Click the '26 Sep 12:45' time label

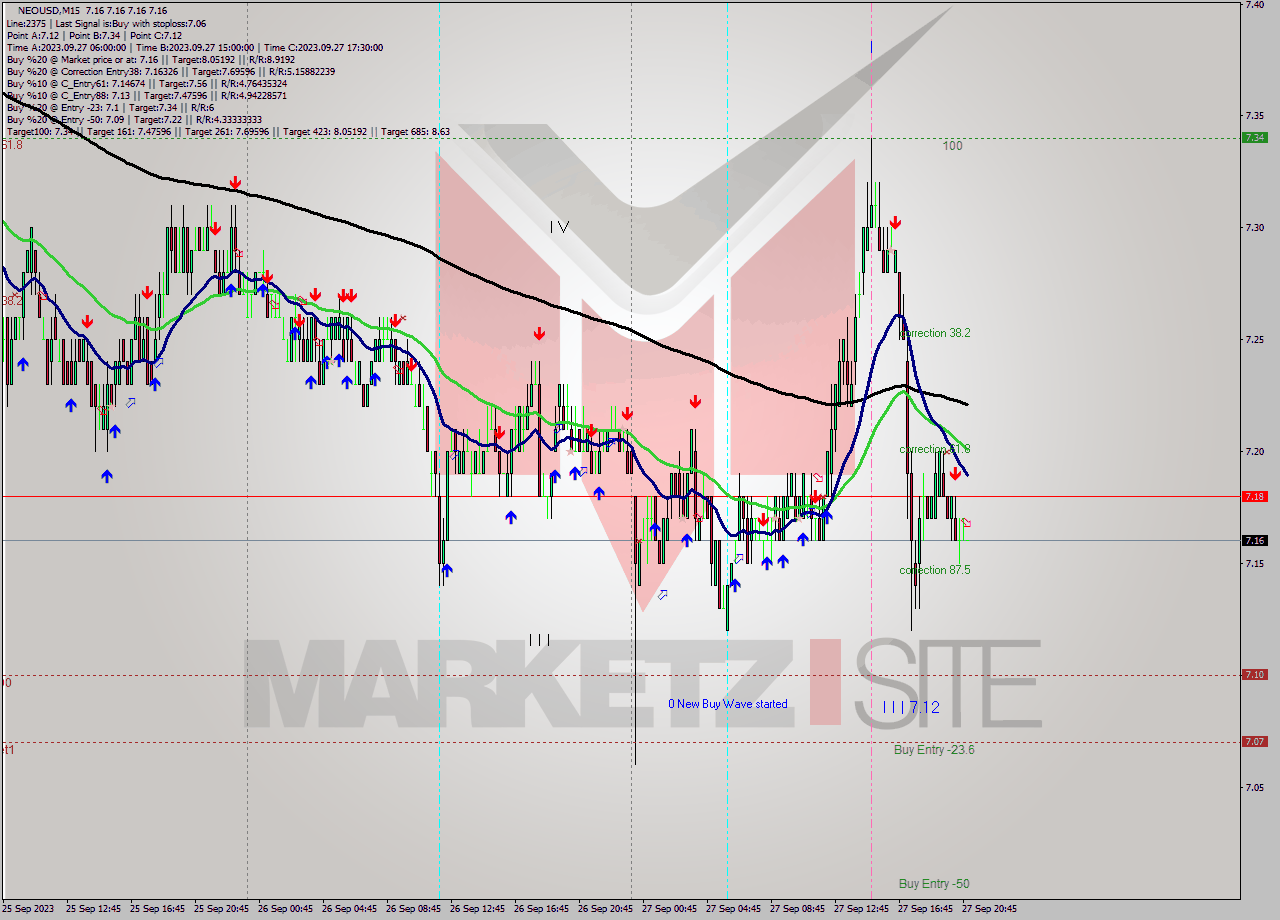coord(478,909)
